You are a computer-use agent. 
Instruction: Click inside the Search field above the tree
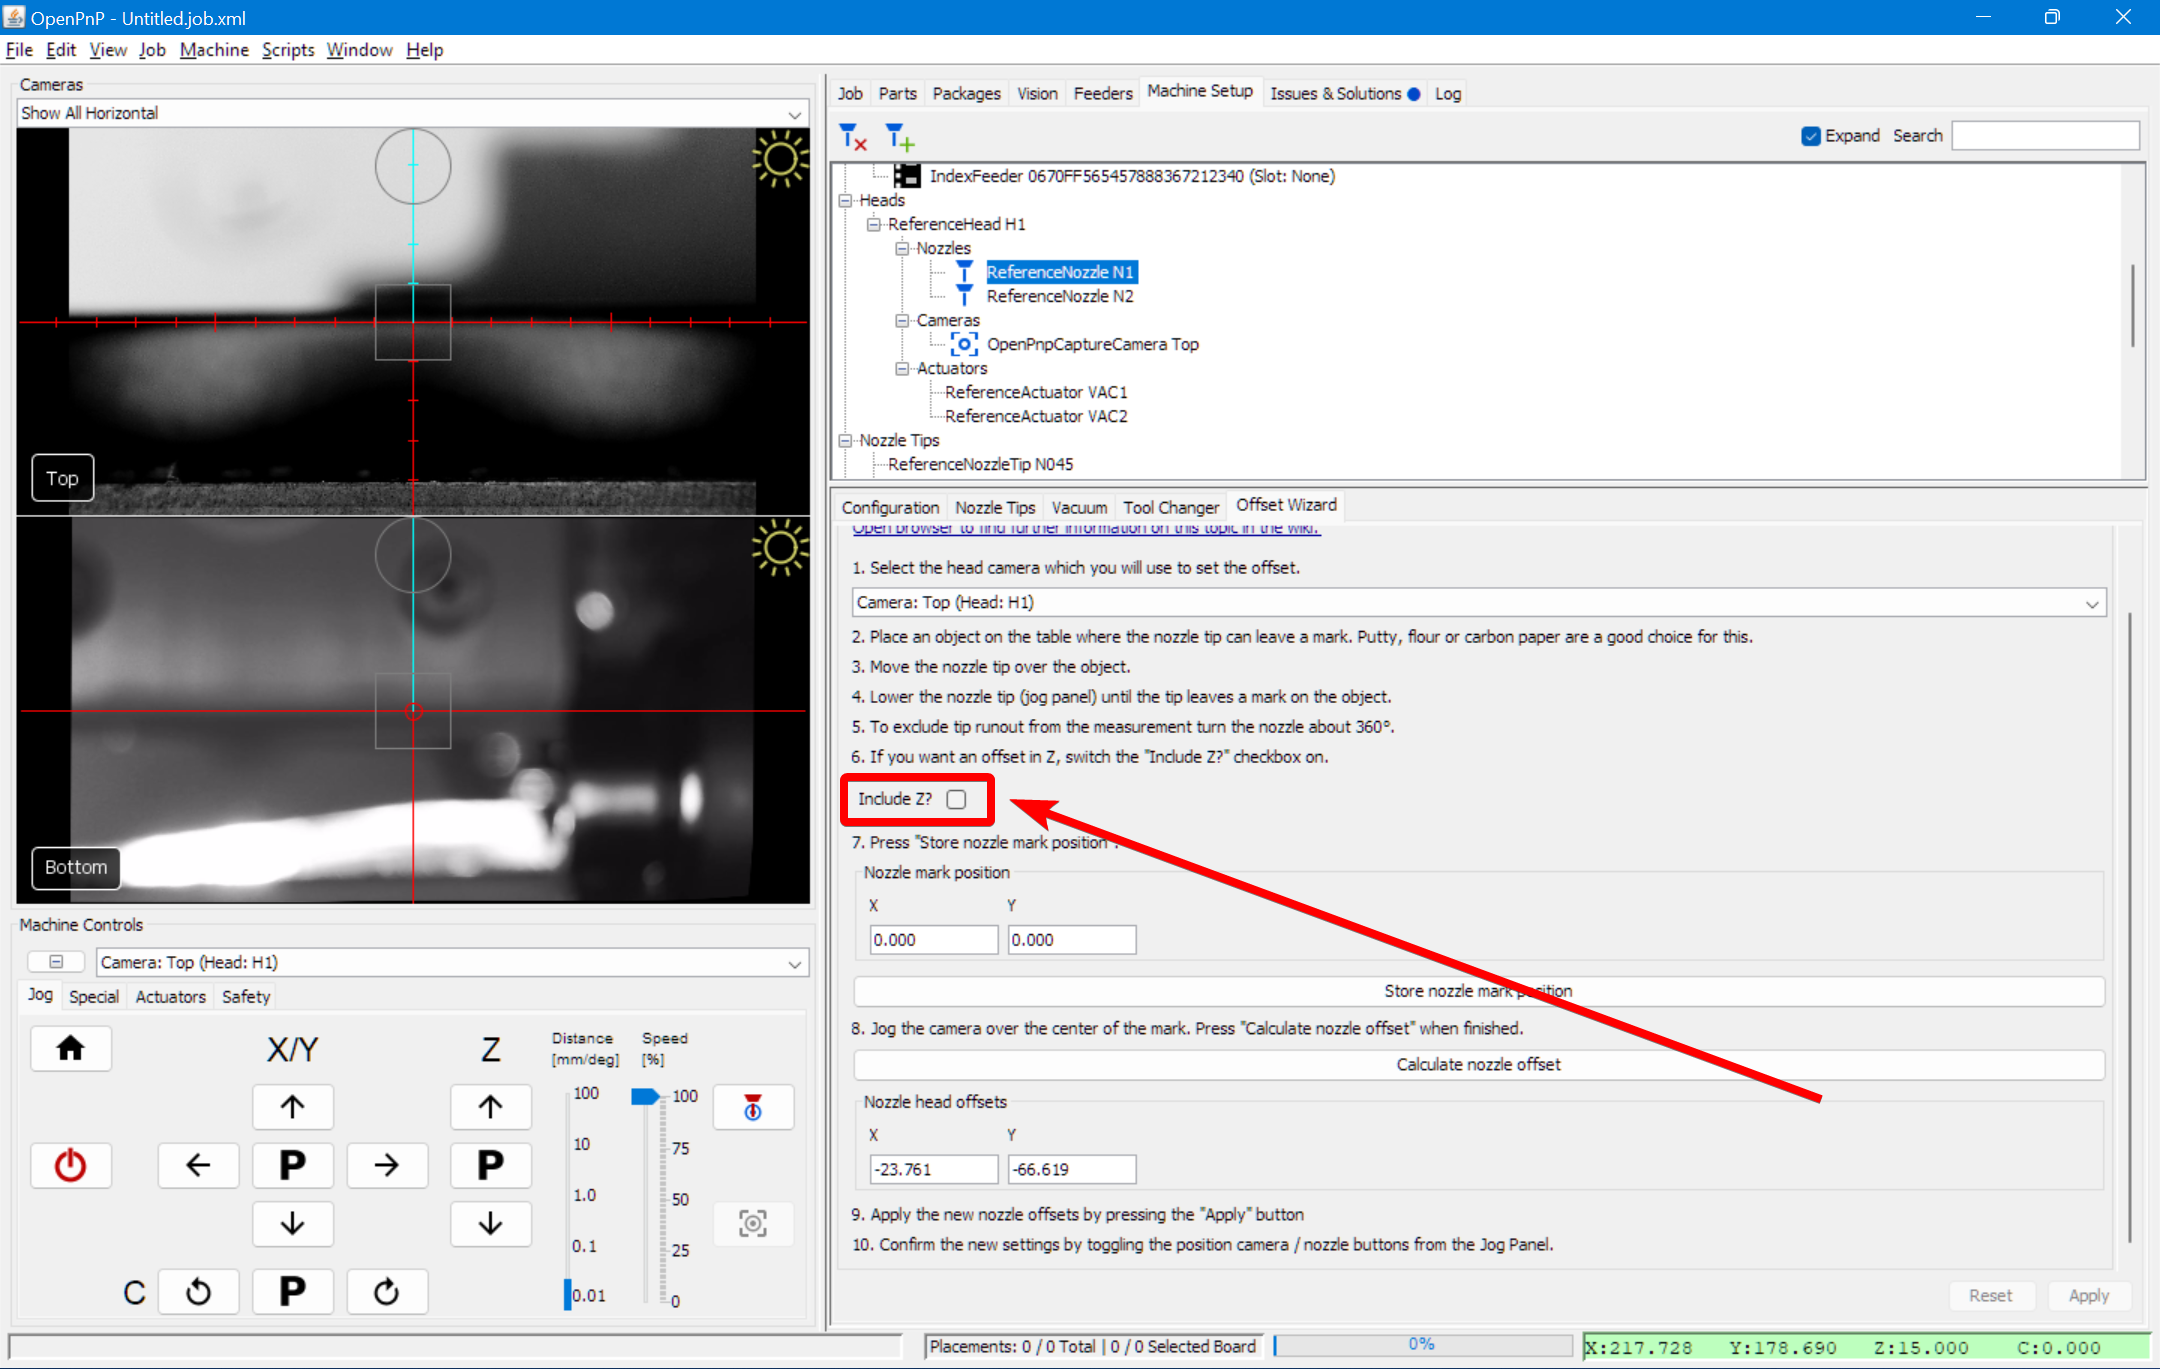point(2043,135)
